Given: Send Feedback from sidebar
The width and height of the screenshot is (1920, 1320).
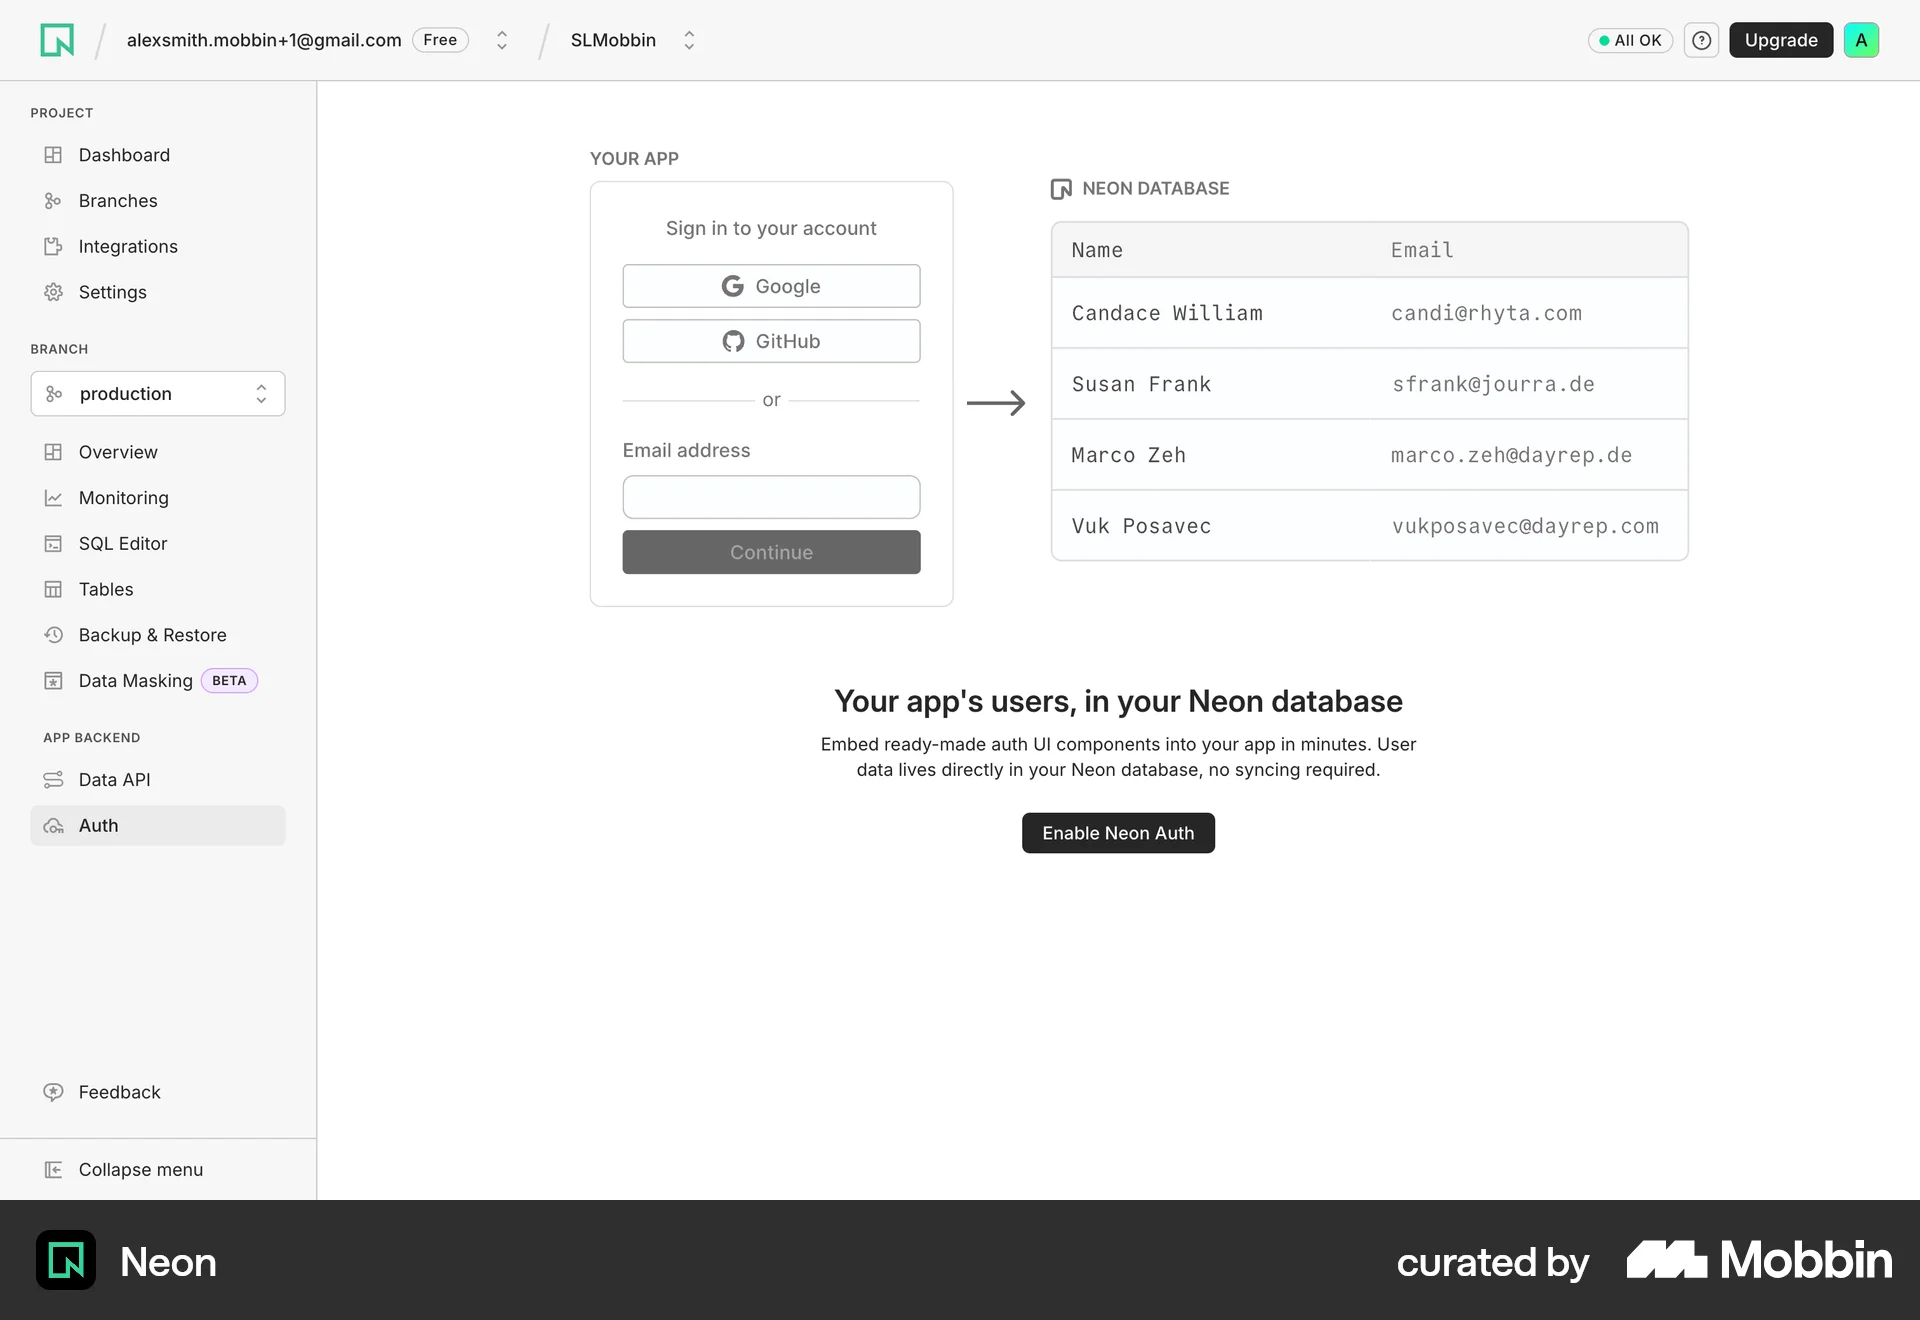Looking at the screenshot, I should coord(158,1092).
